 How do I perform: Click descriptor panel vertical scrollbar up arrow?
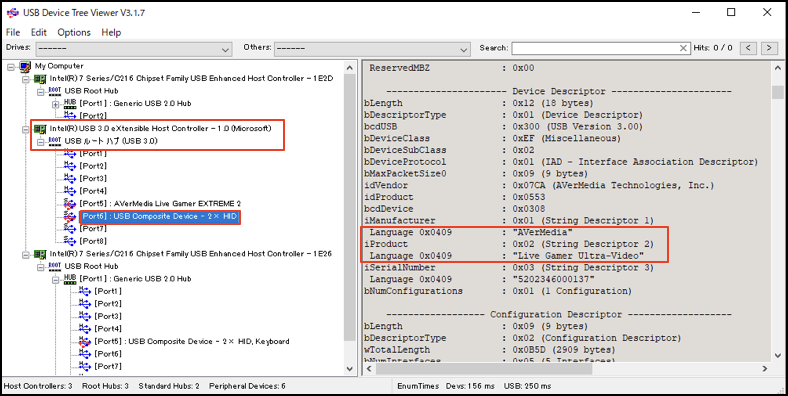click(778, 67)
